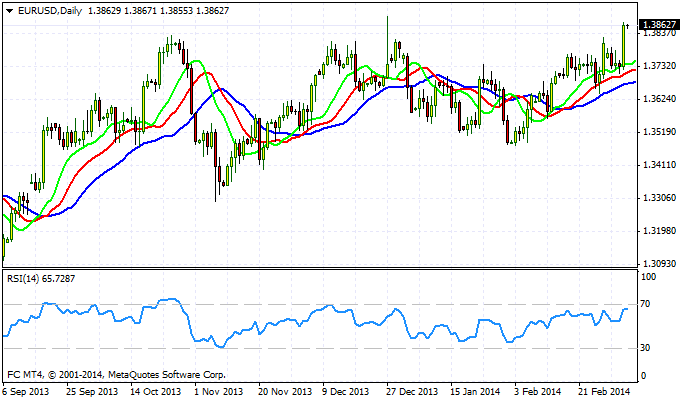Click the RSI scale value 30
The image size is (680, 400).
(x=646, y=348)
